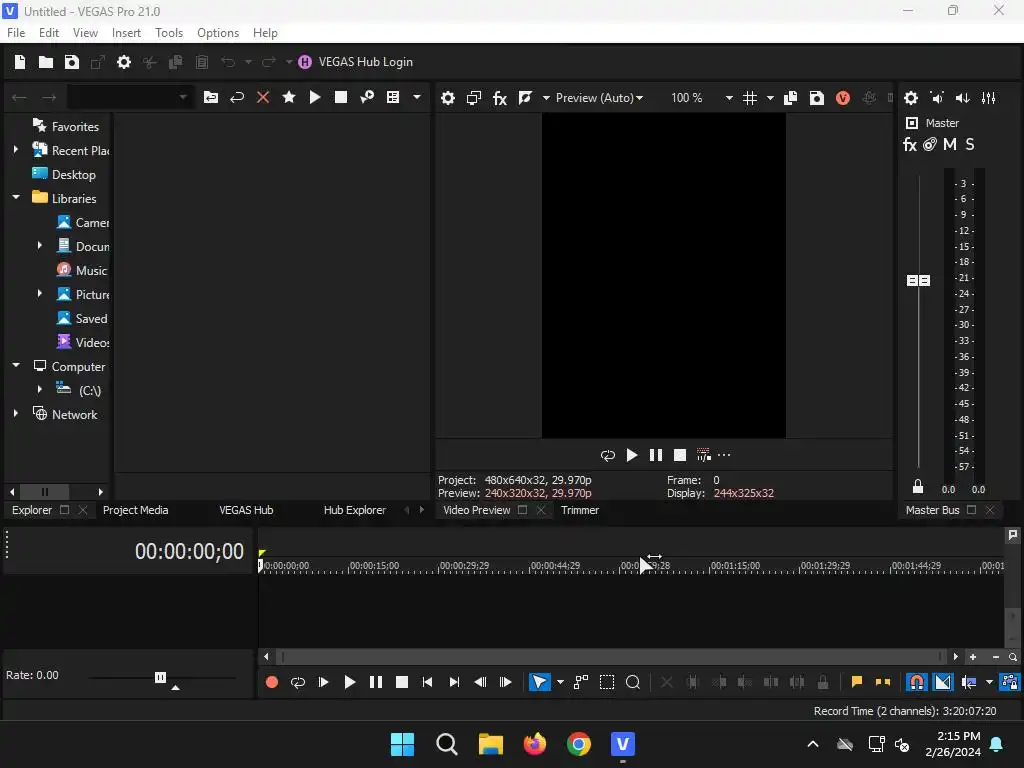Toggle Explorer auto preview
Screen dimensions: 1024x768
click(x=367, y=97)
